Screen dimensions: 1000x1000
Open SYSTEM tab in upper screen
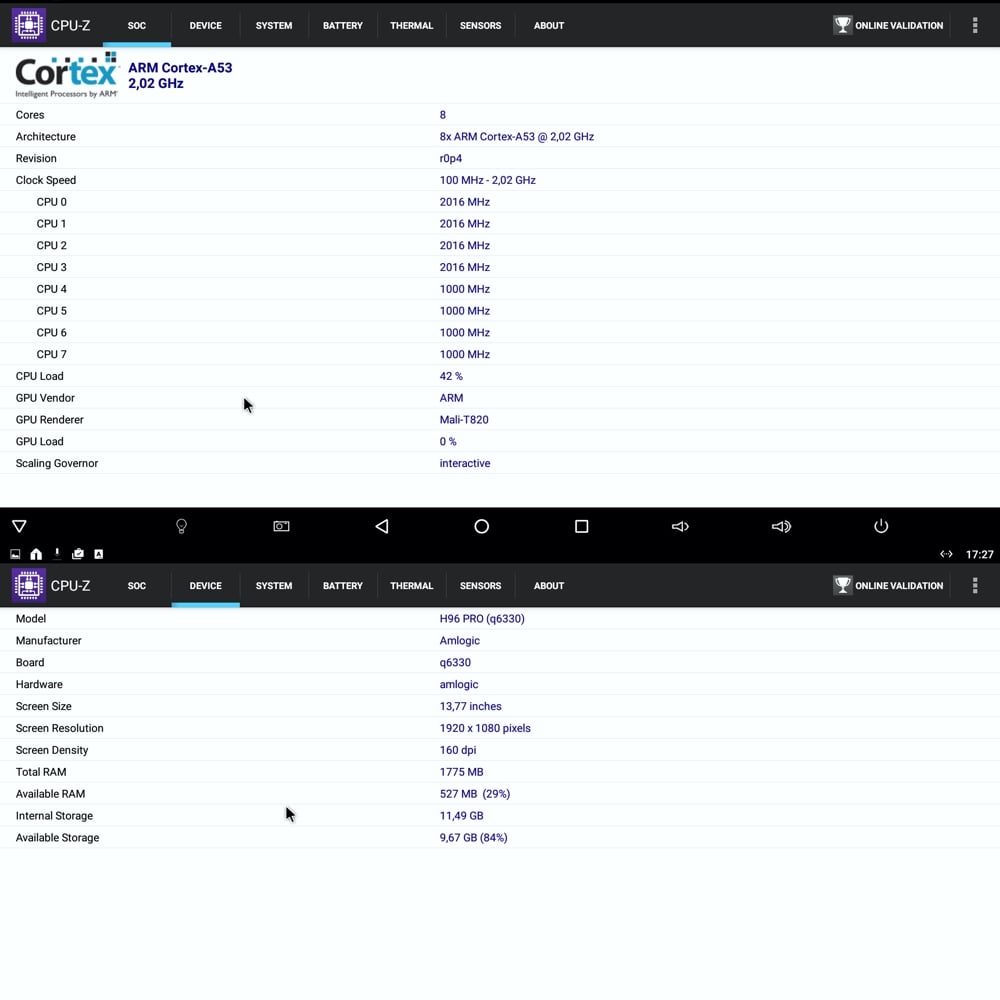274,26
